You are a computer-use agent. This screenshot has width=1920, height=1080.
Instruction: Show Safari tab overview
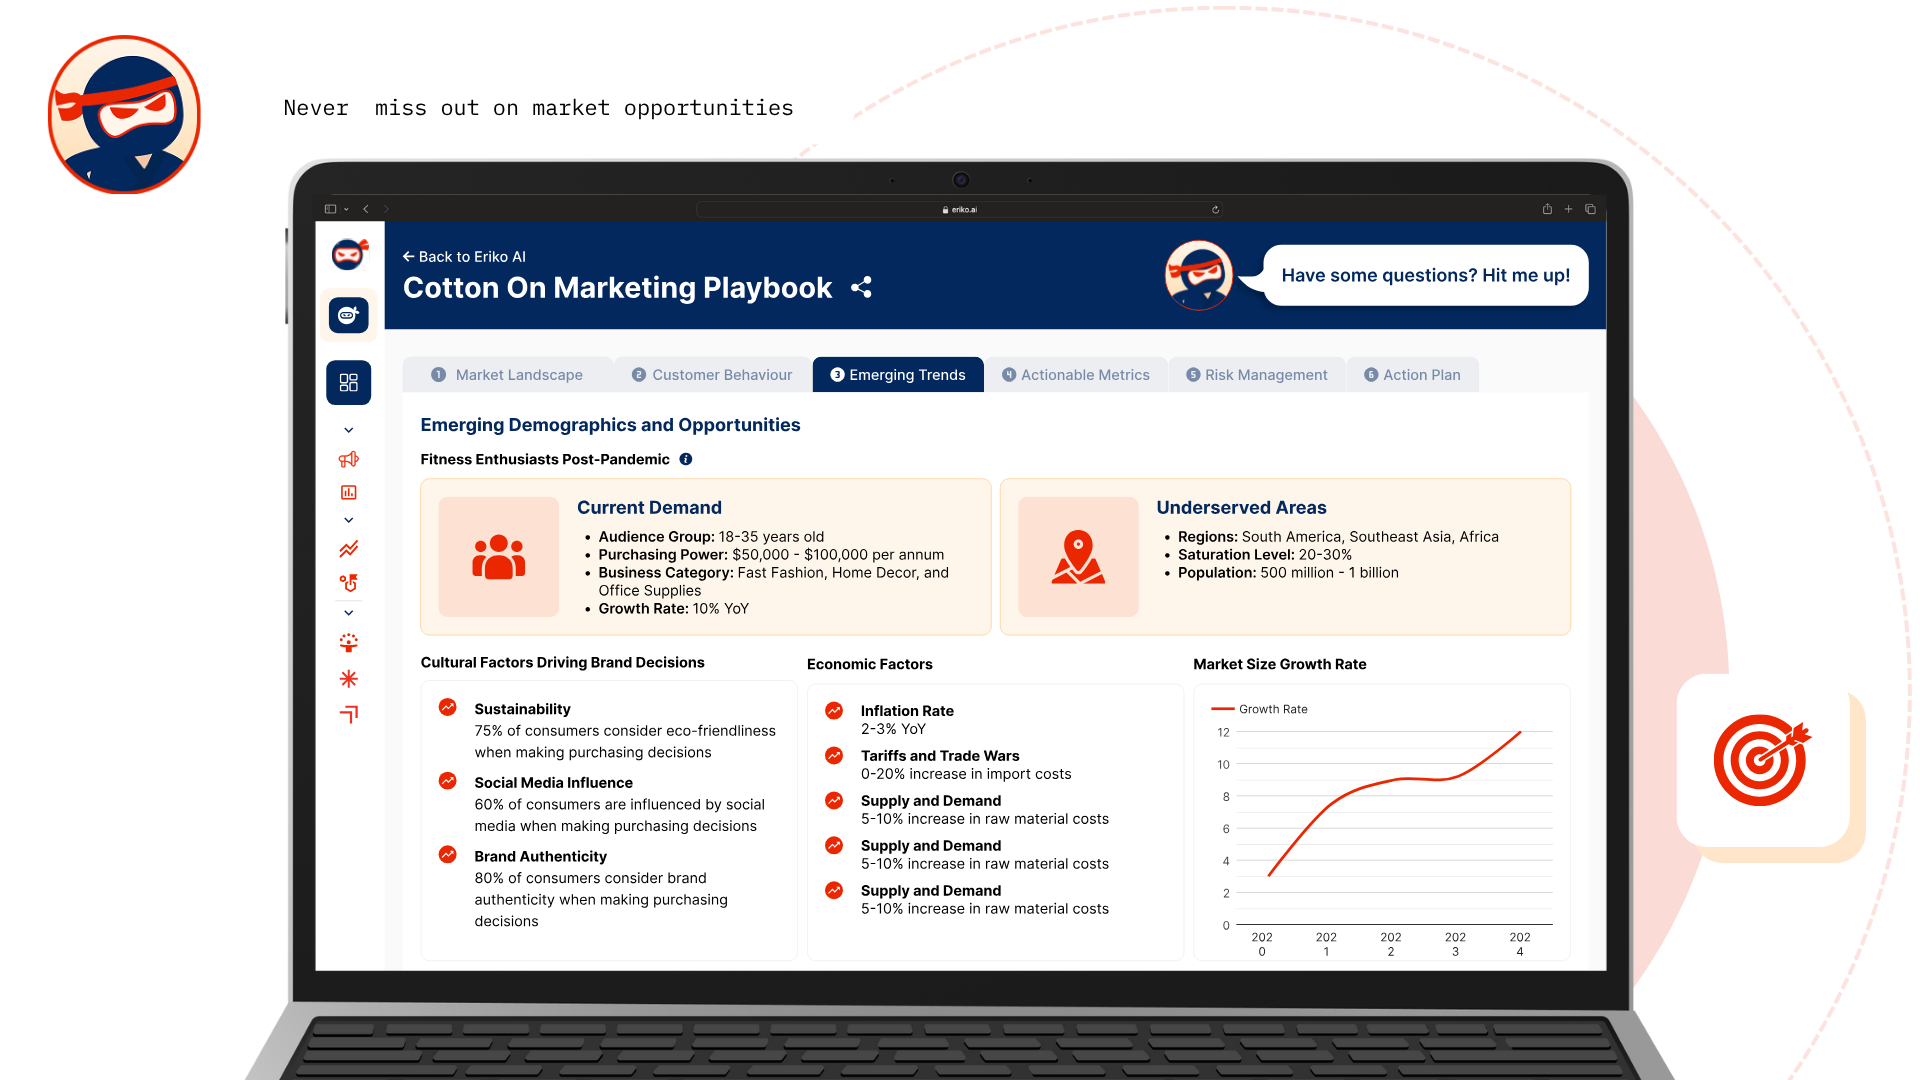(1590, 209)
